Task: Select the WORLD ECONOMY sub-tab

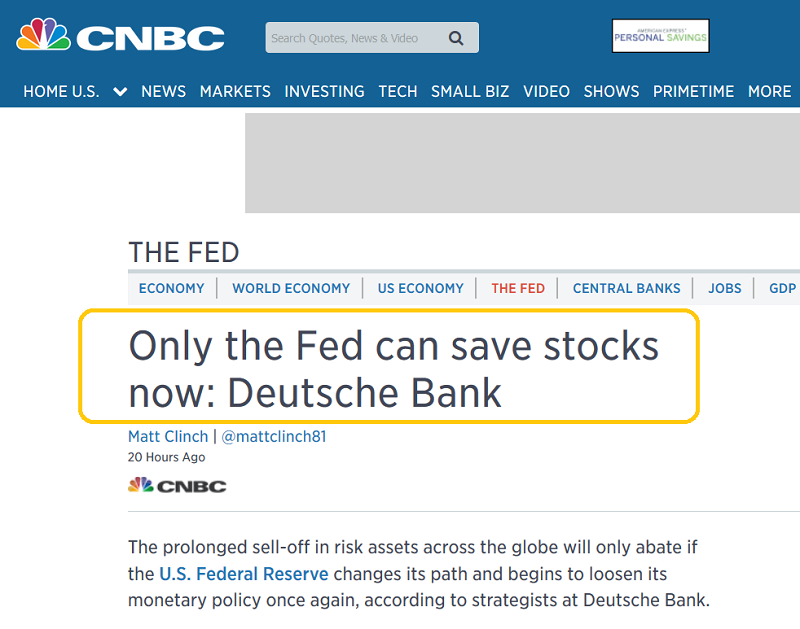Action: click(x=291, y=288)
